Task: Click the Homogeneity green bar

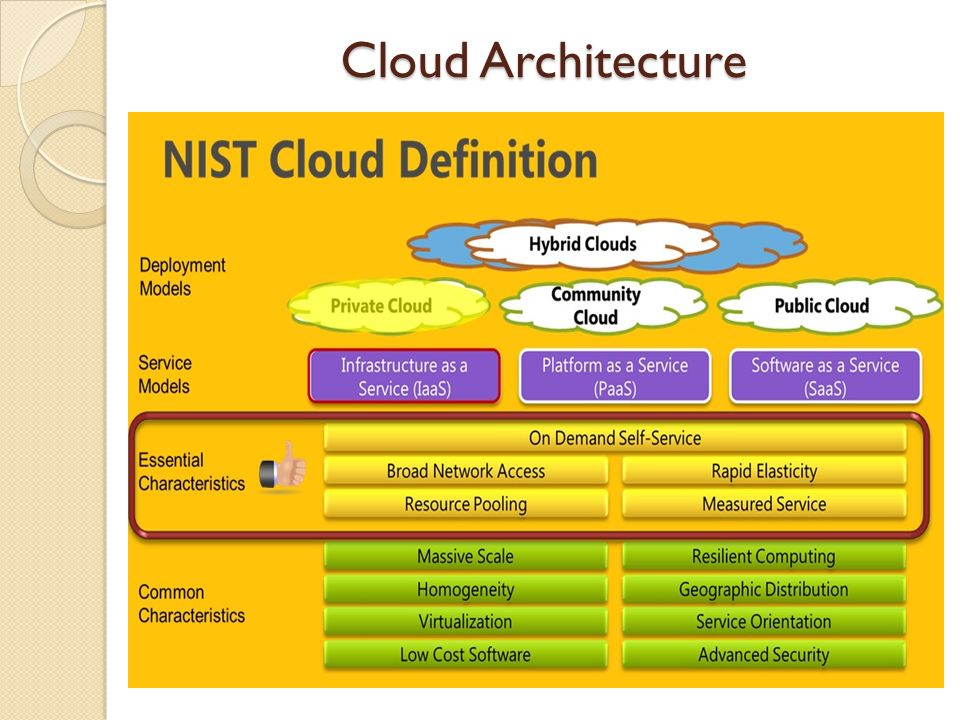Action: [466, 589]
